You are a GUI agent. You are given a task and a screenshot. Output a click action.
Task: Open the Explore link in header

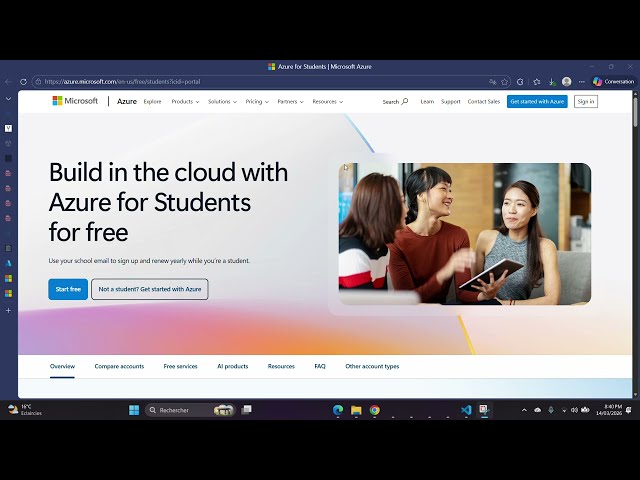(152, 102)
